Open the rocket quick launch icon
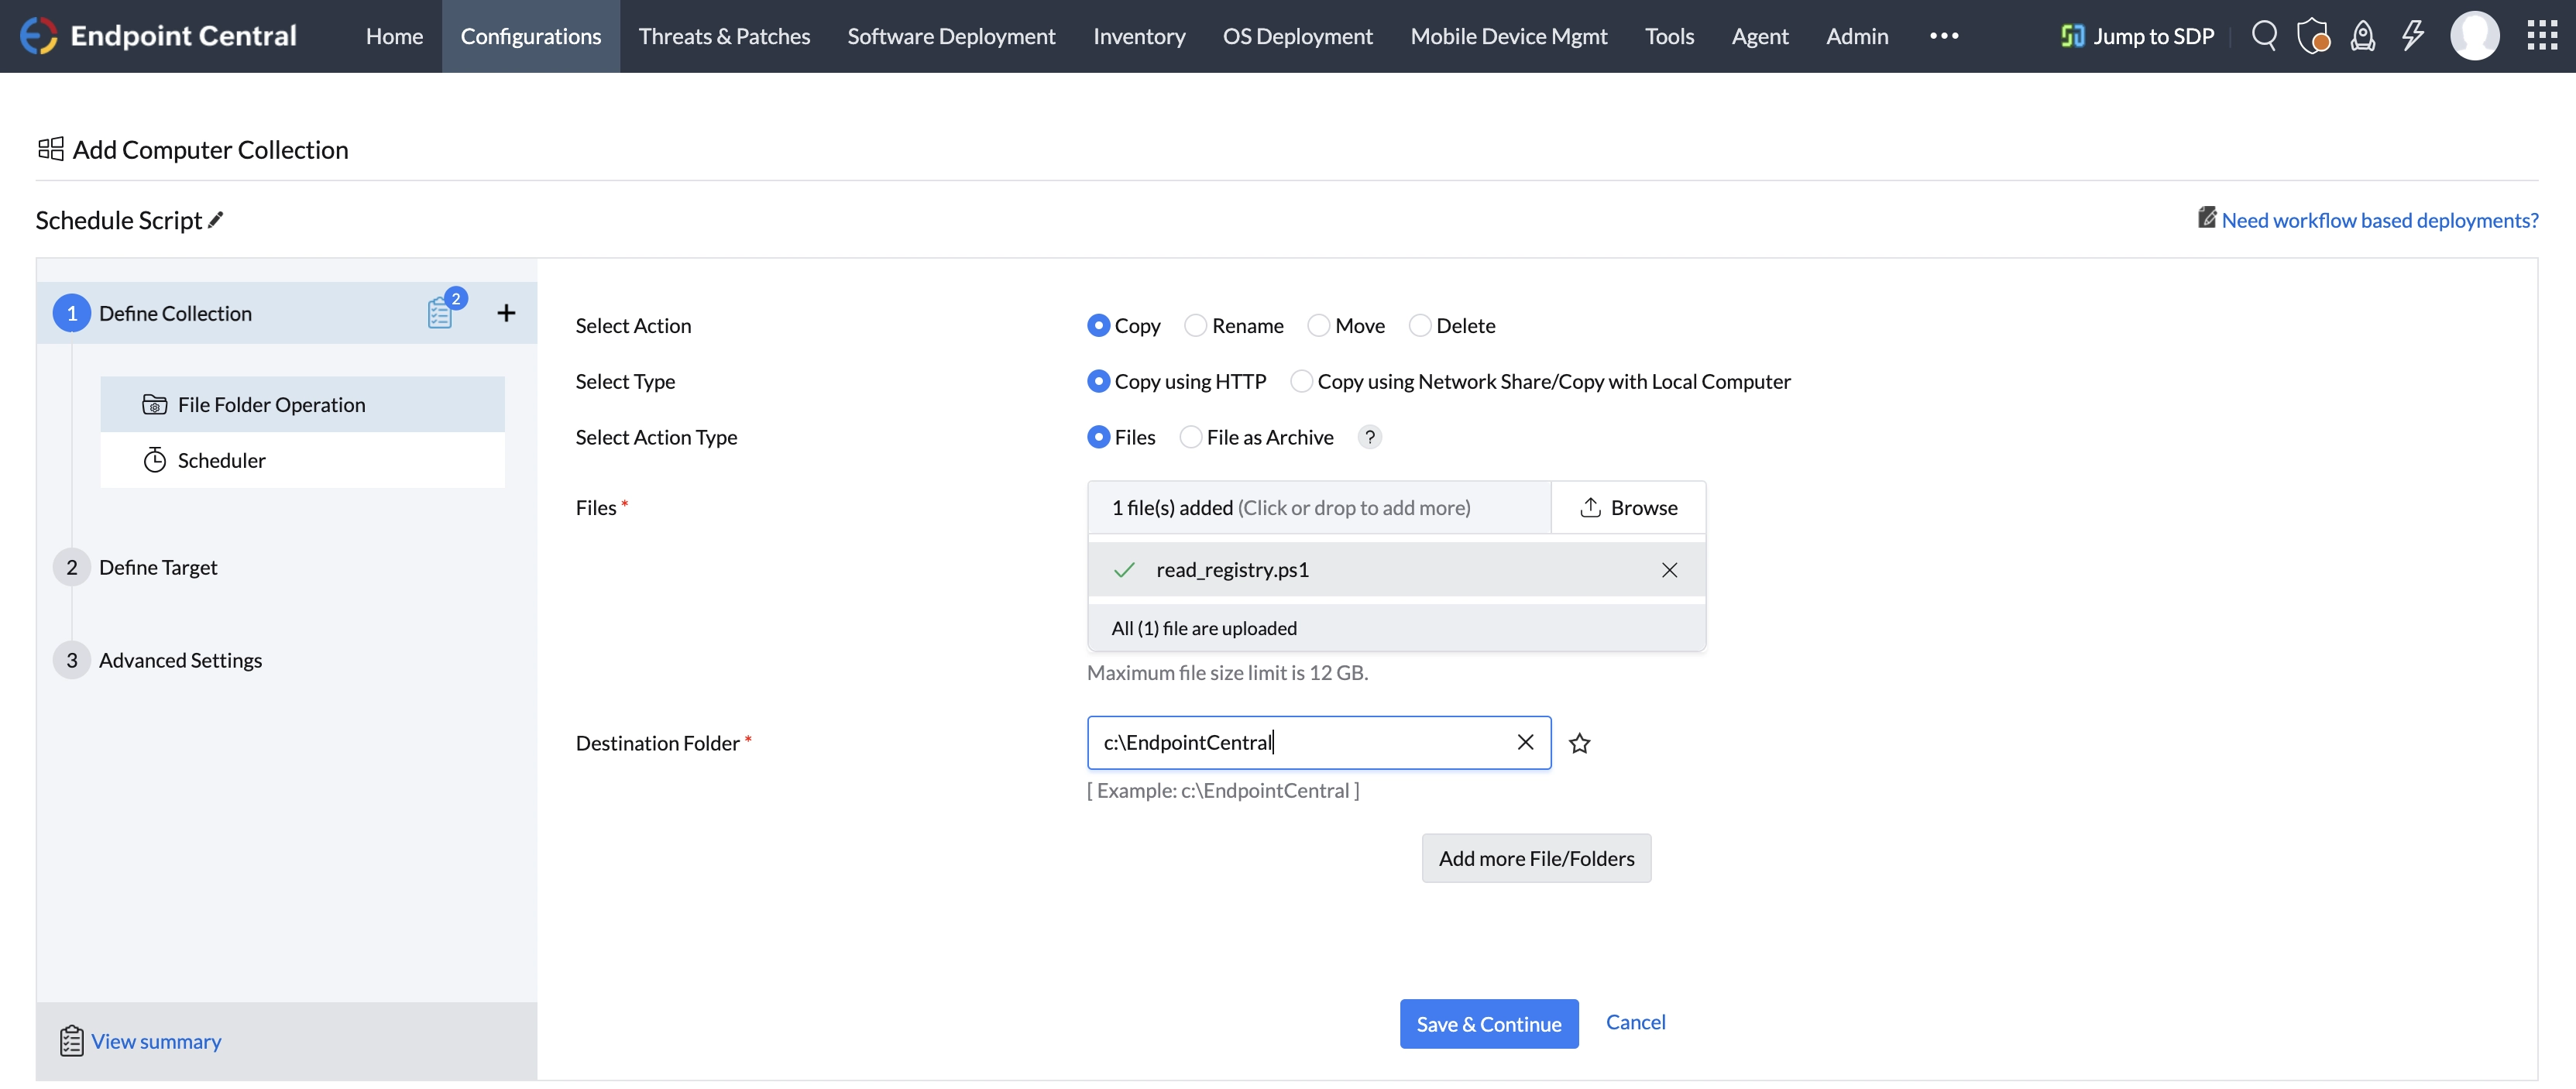 tap(2362, 36)
